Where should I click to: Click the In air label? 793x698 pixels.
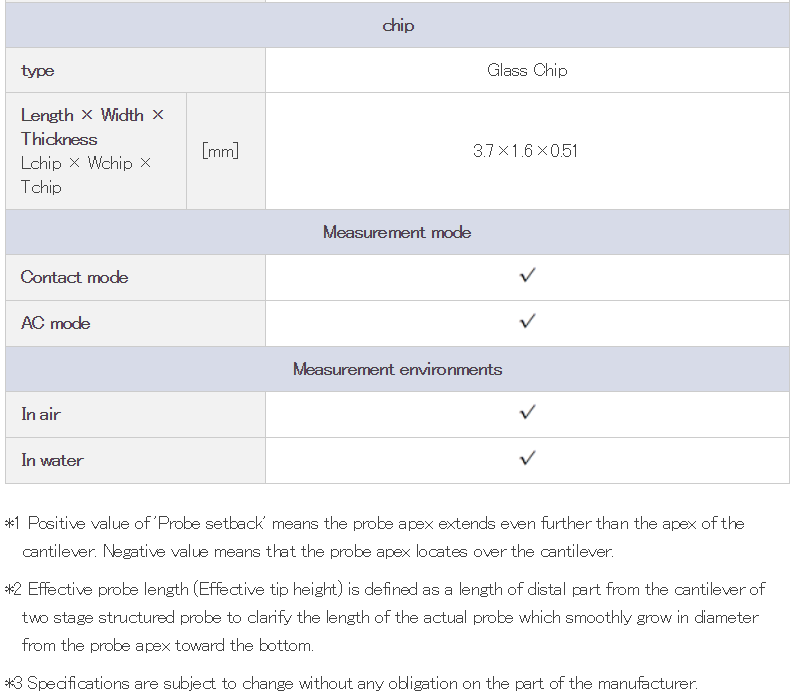tap(41, 414)
